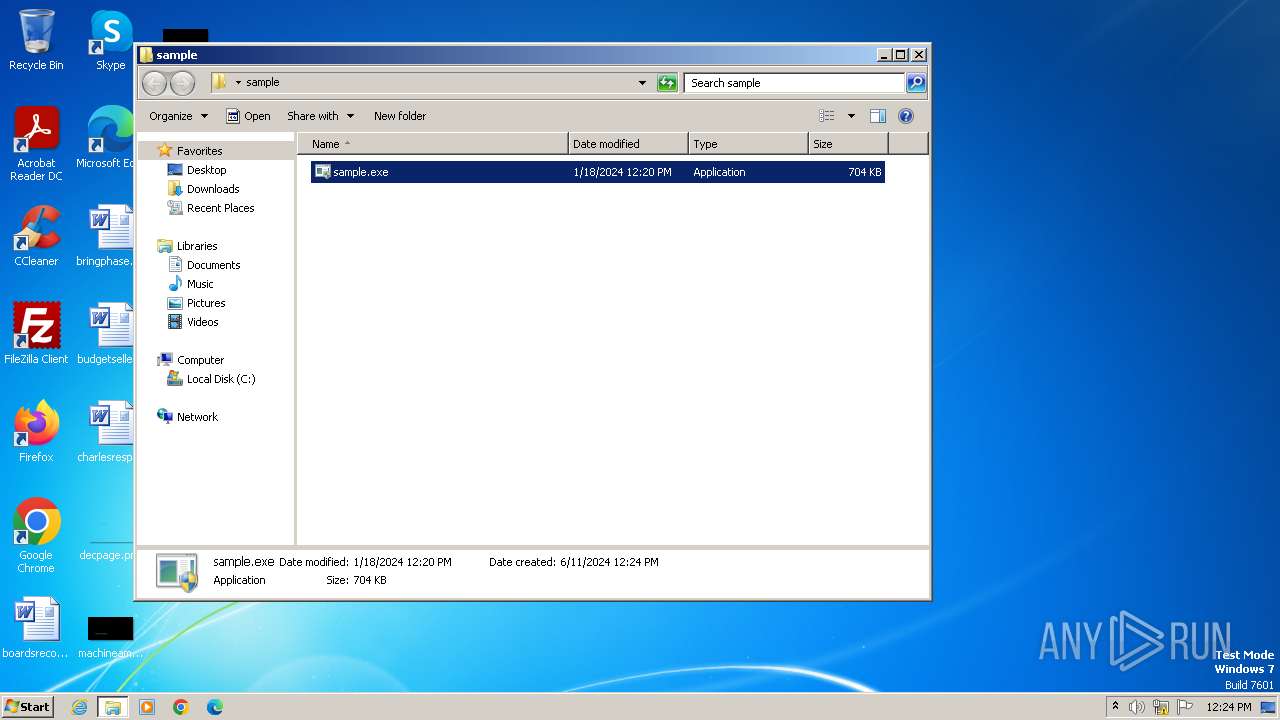Open the boardsreco Word document
Viewport: 1280px width, 720px height.
(36, 628)
